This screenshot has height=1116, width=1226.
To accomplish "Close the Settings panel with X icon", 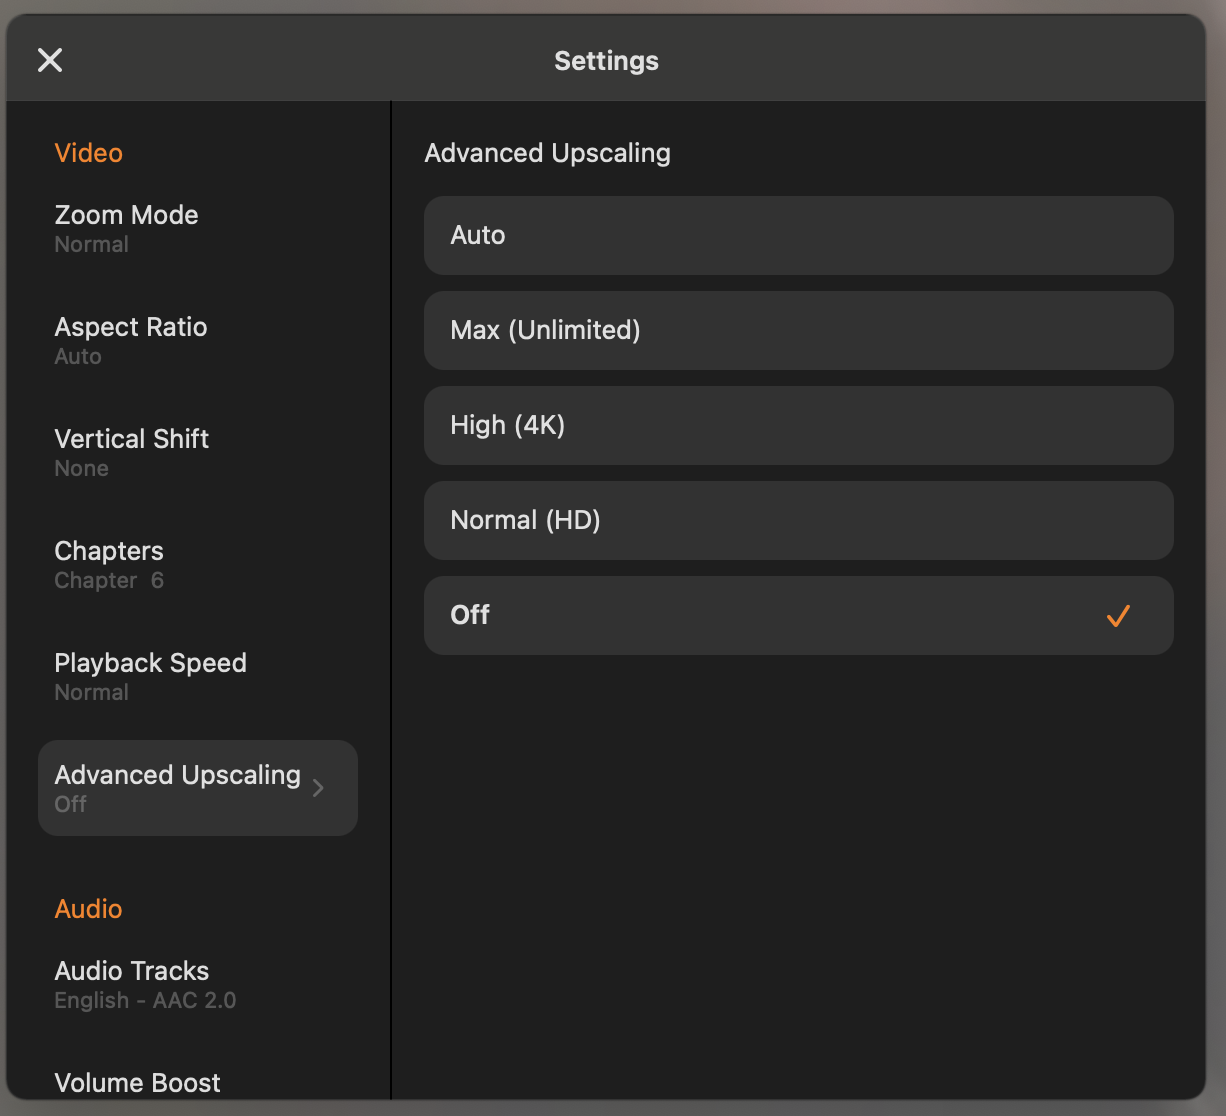I will [x=50, y=61].
